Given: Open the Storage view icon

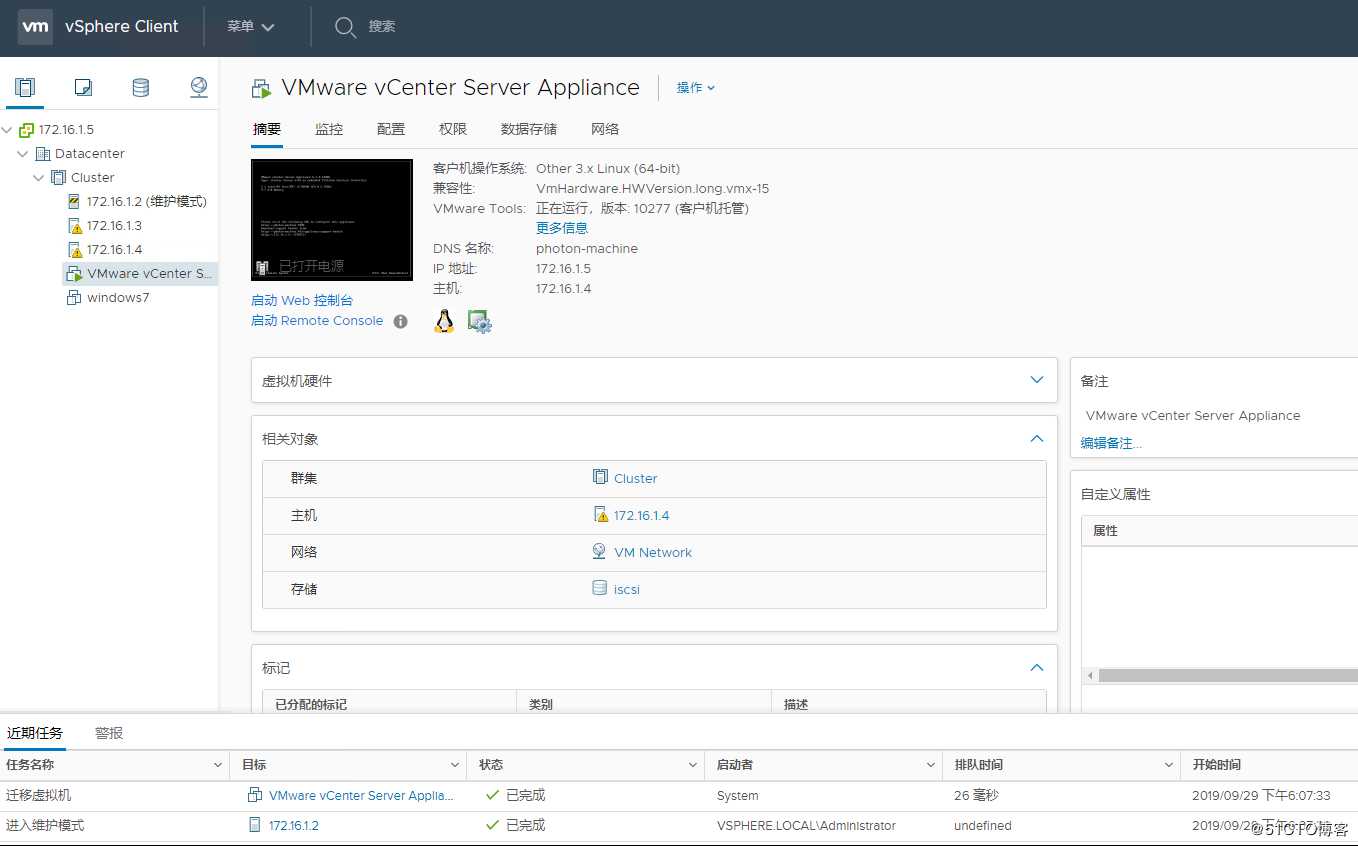Looking at the screenshot, I should [x=141, y=88].
